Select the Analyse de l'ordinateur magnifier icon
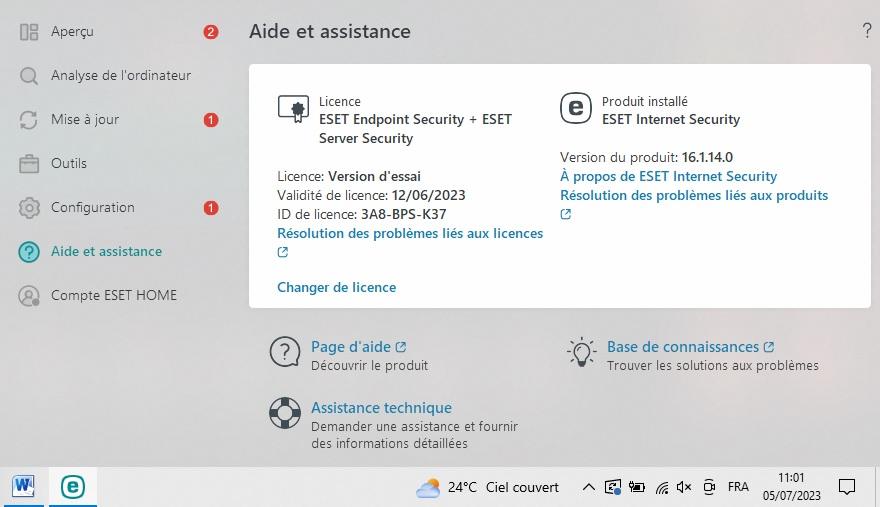 pos(29,76)
